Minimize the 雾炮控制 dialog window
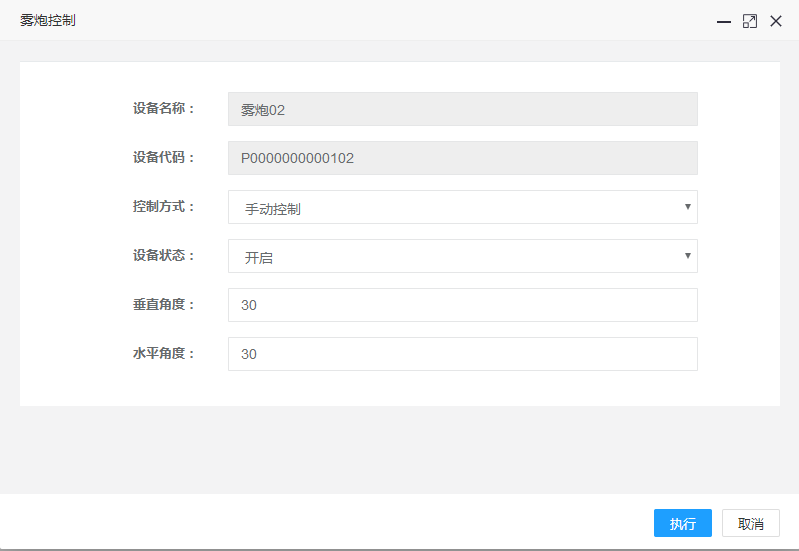 (724, 21)
